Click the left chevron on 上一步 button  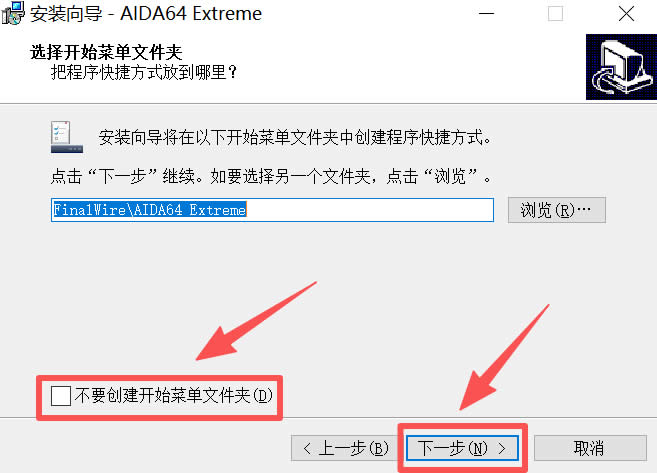point(307,449)
